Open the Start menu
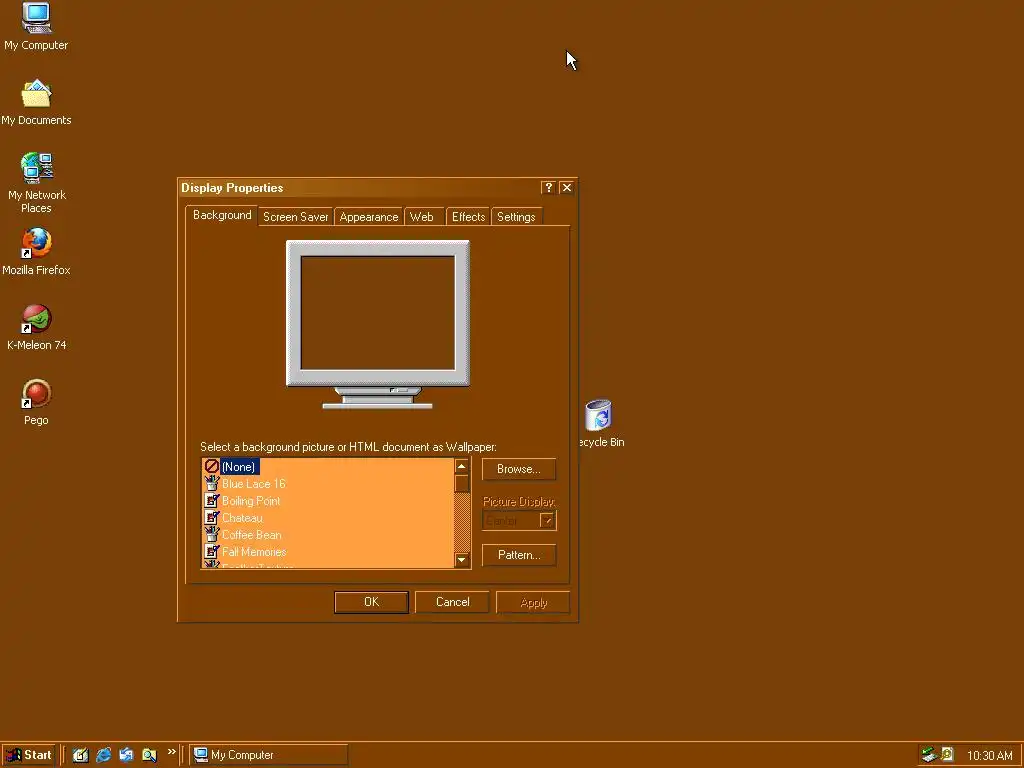The height and width of the screenshot is (768, 1024). pyautogui.click(x=29, y=755)
